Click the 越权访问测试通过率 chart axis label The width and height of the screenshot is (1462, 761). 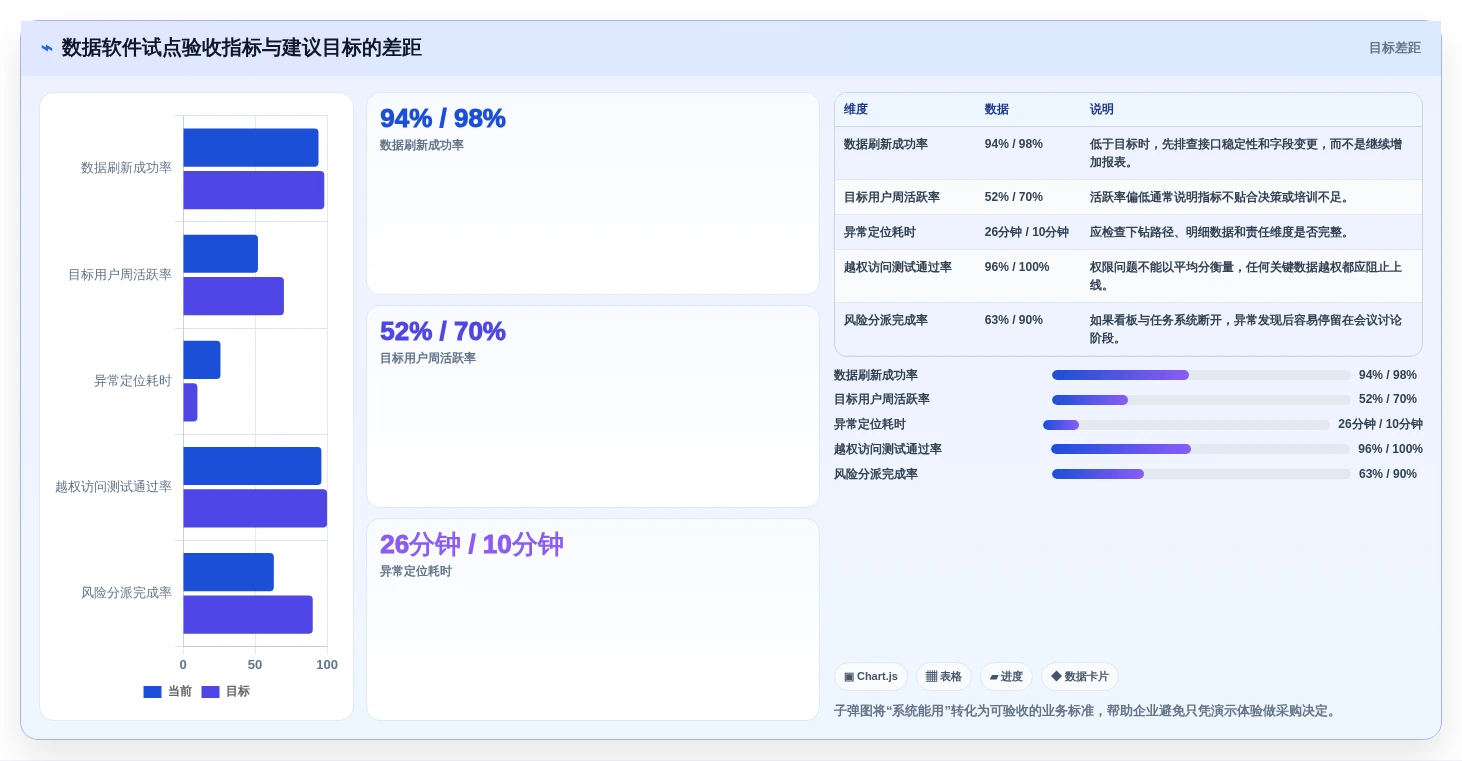(x=113, y=487)
